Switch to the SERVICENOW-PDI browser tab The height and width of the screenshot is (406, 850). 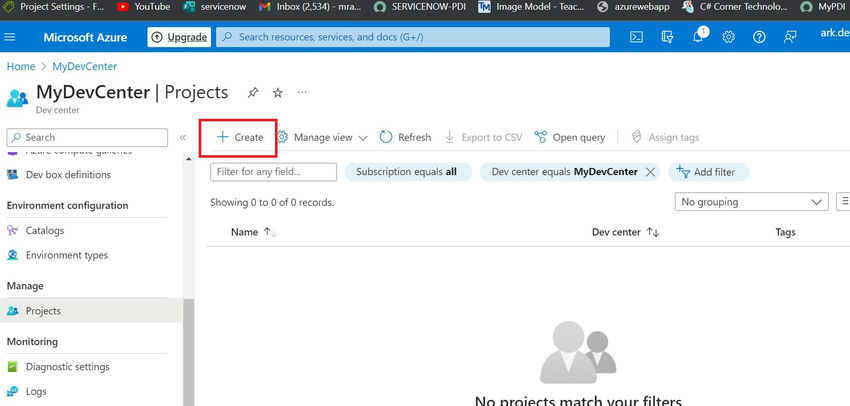tap(420, 7)
